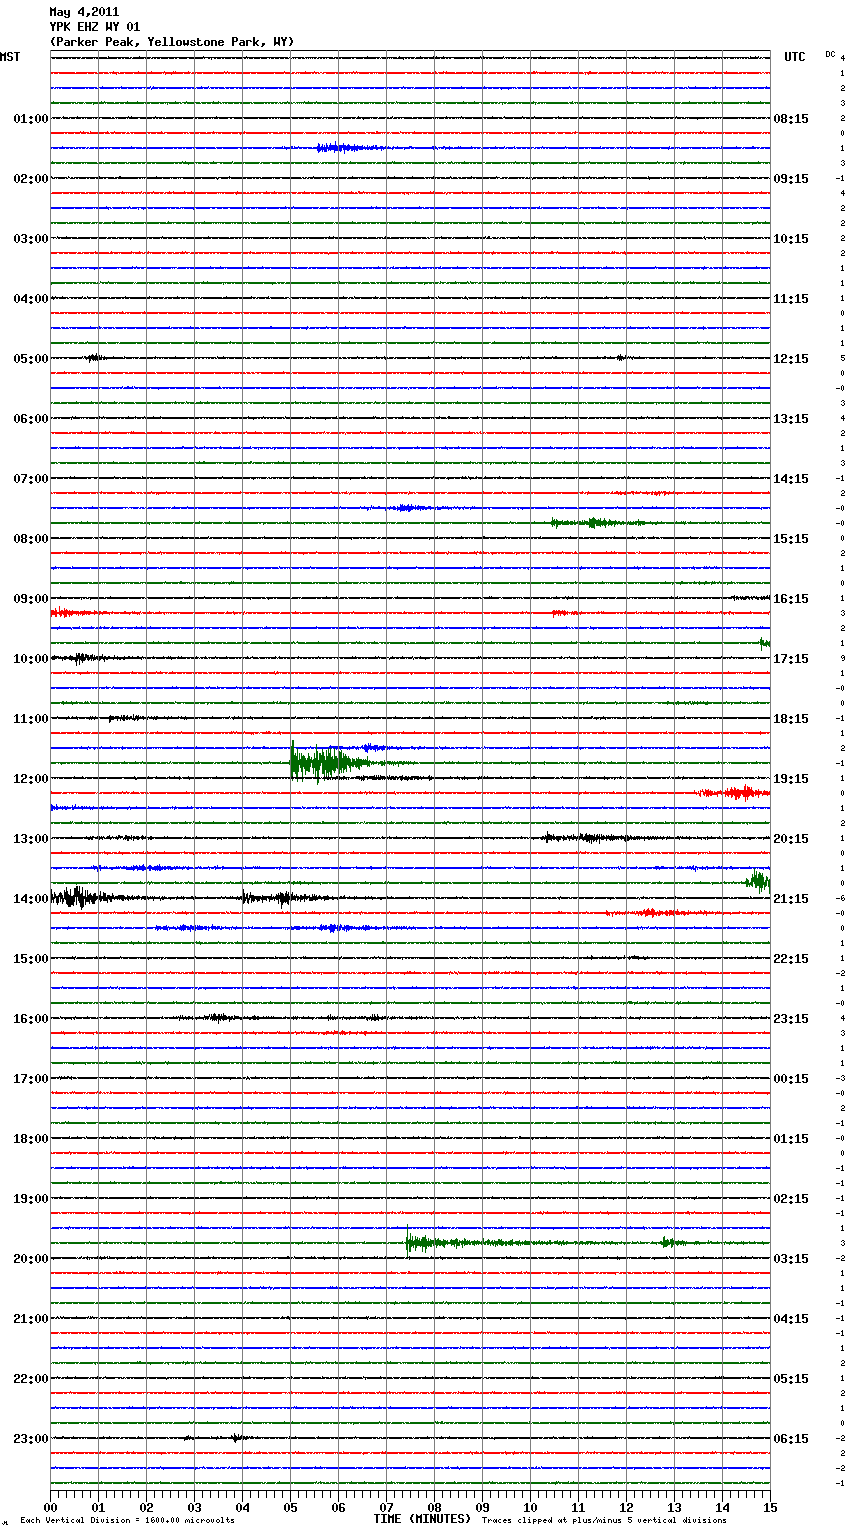Click the DC column header

pos(830,53)
